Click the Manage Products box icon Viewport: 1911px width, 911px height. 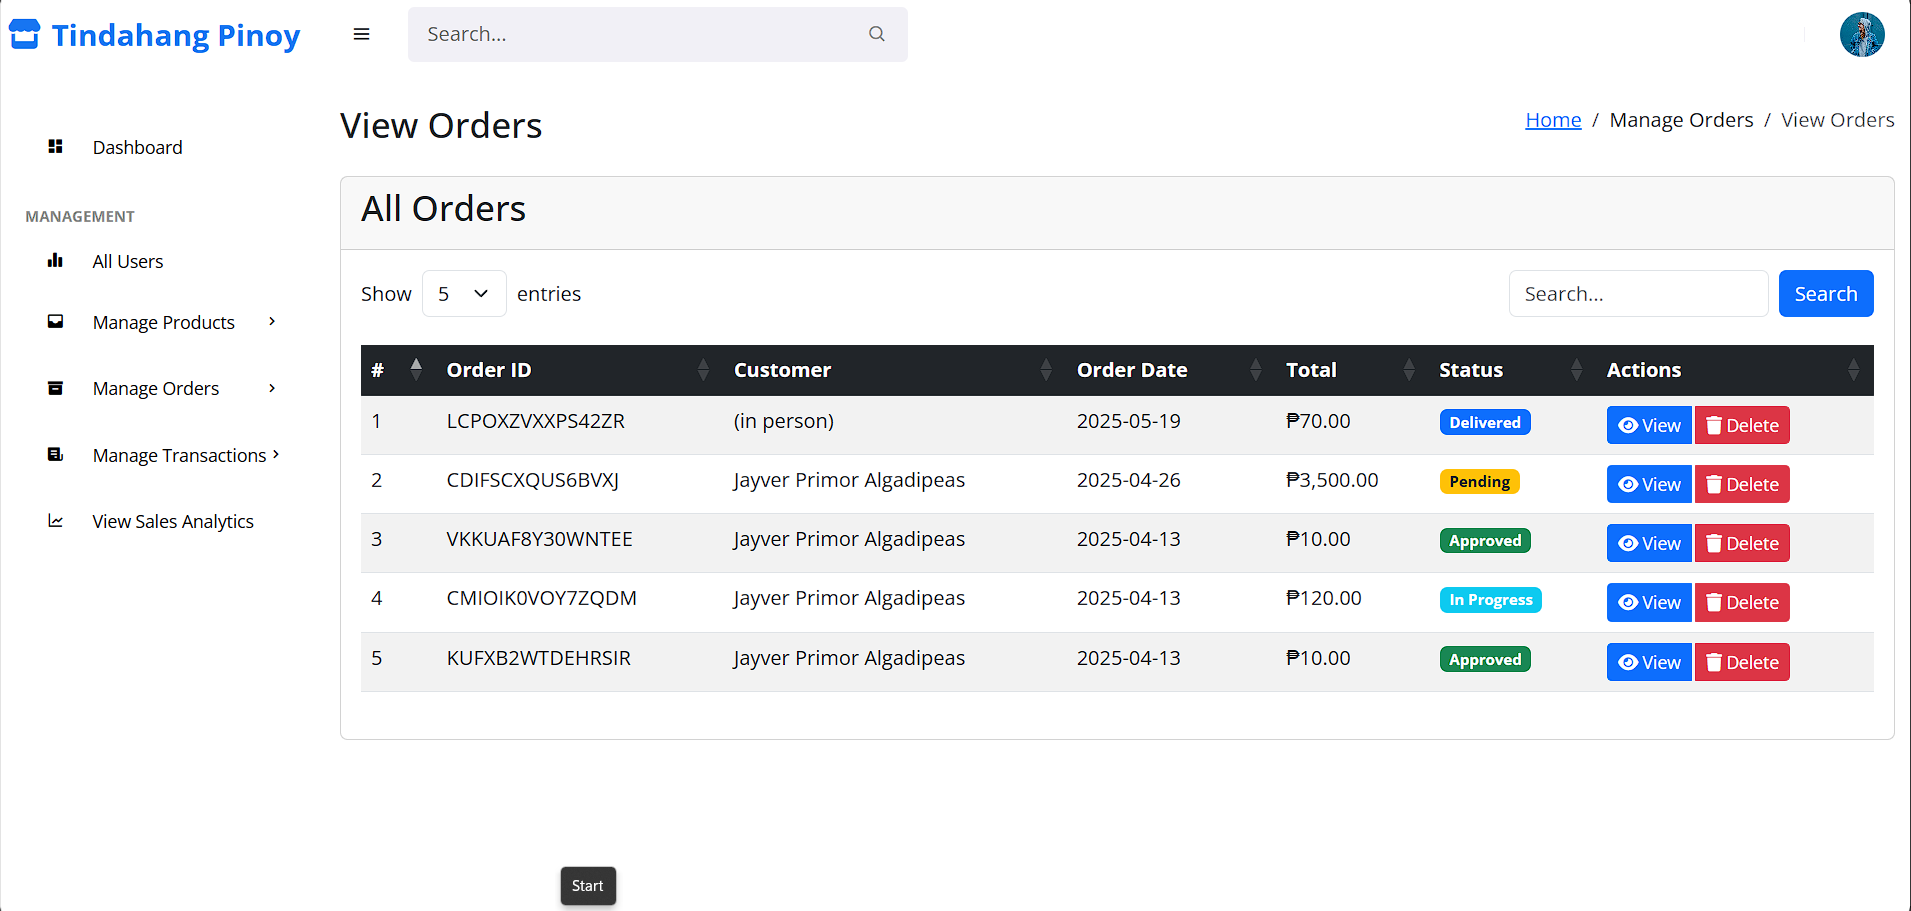[56, 322]
